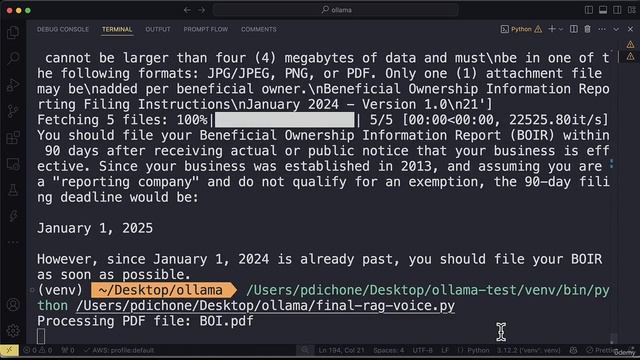Image resolution: width=640 pixels, height=360 pixels.
Task: Select interpreter 3.12.2 ('venv': venv)
Action: [529, 350]
